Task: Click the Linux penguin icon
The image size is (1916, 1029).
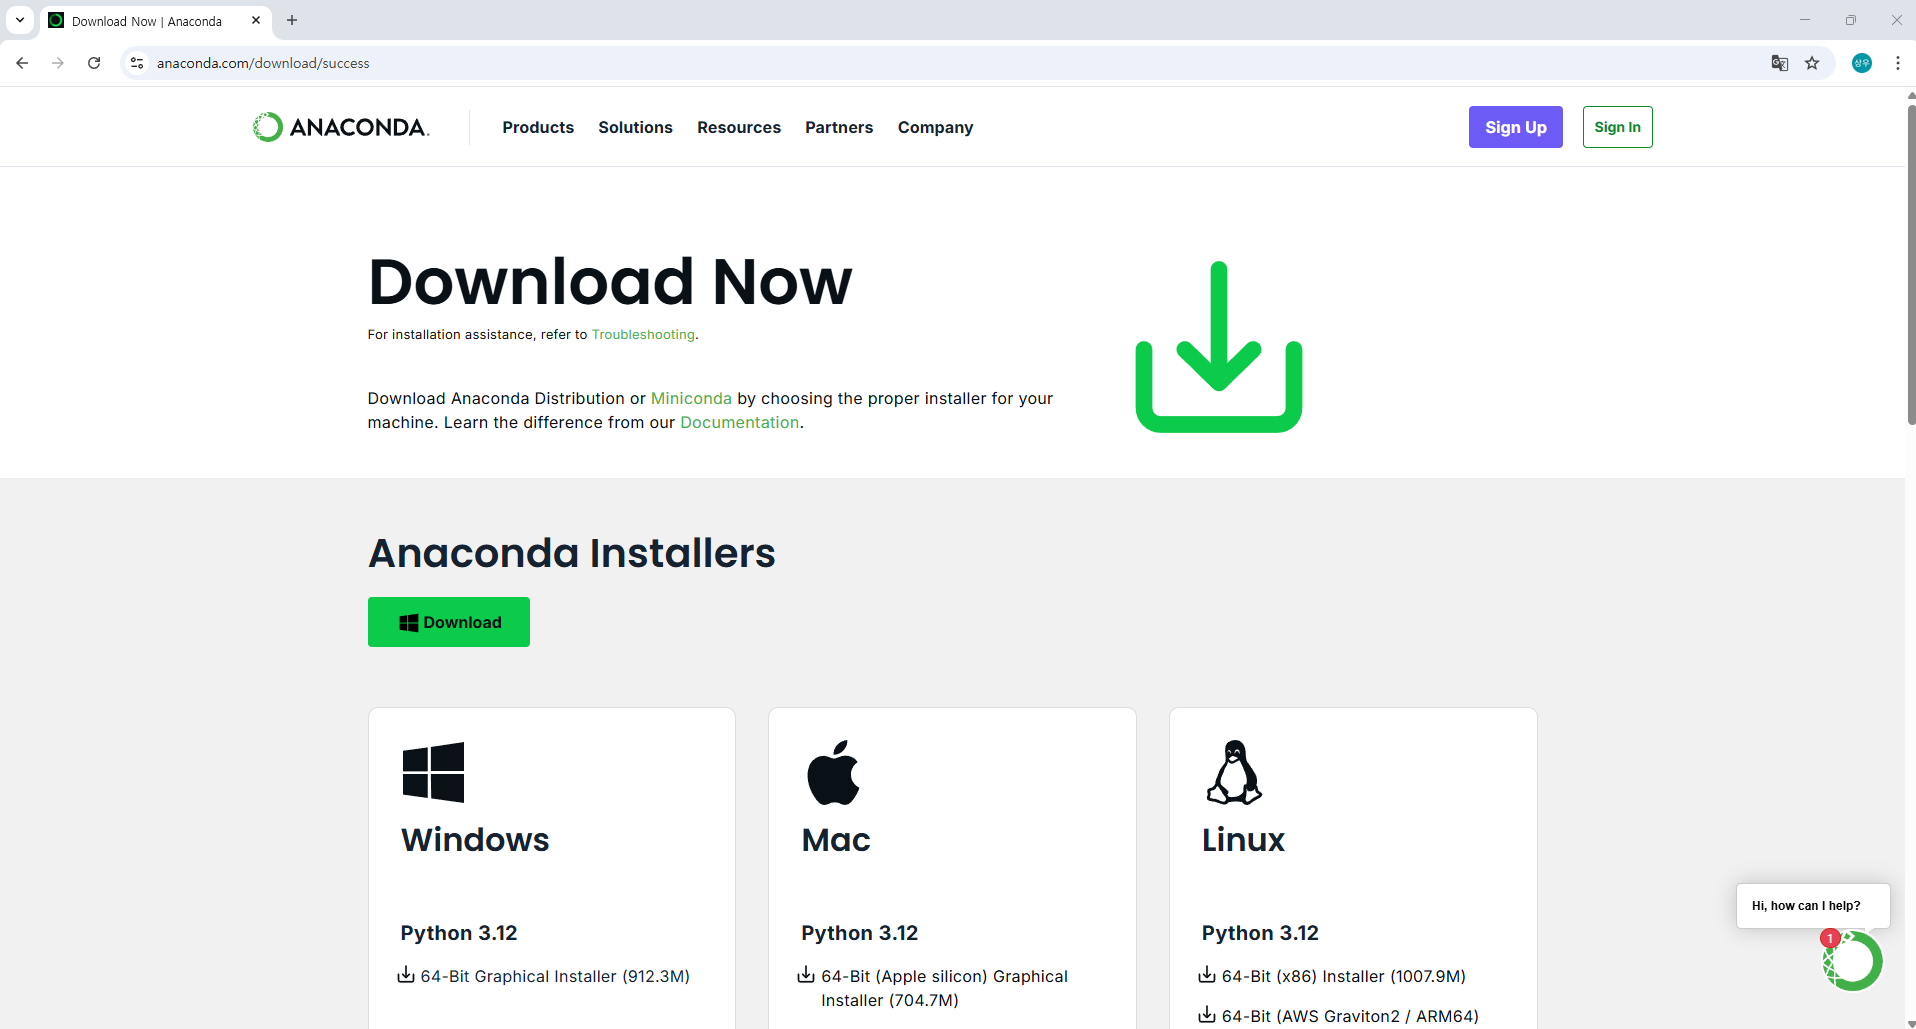Action: click(x=1234, y=772)
